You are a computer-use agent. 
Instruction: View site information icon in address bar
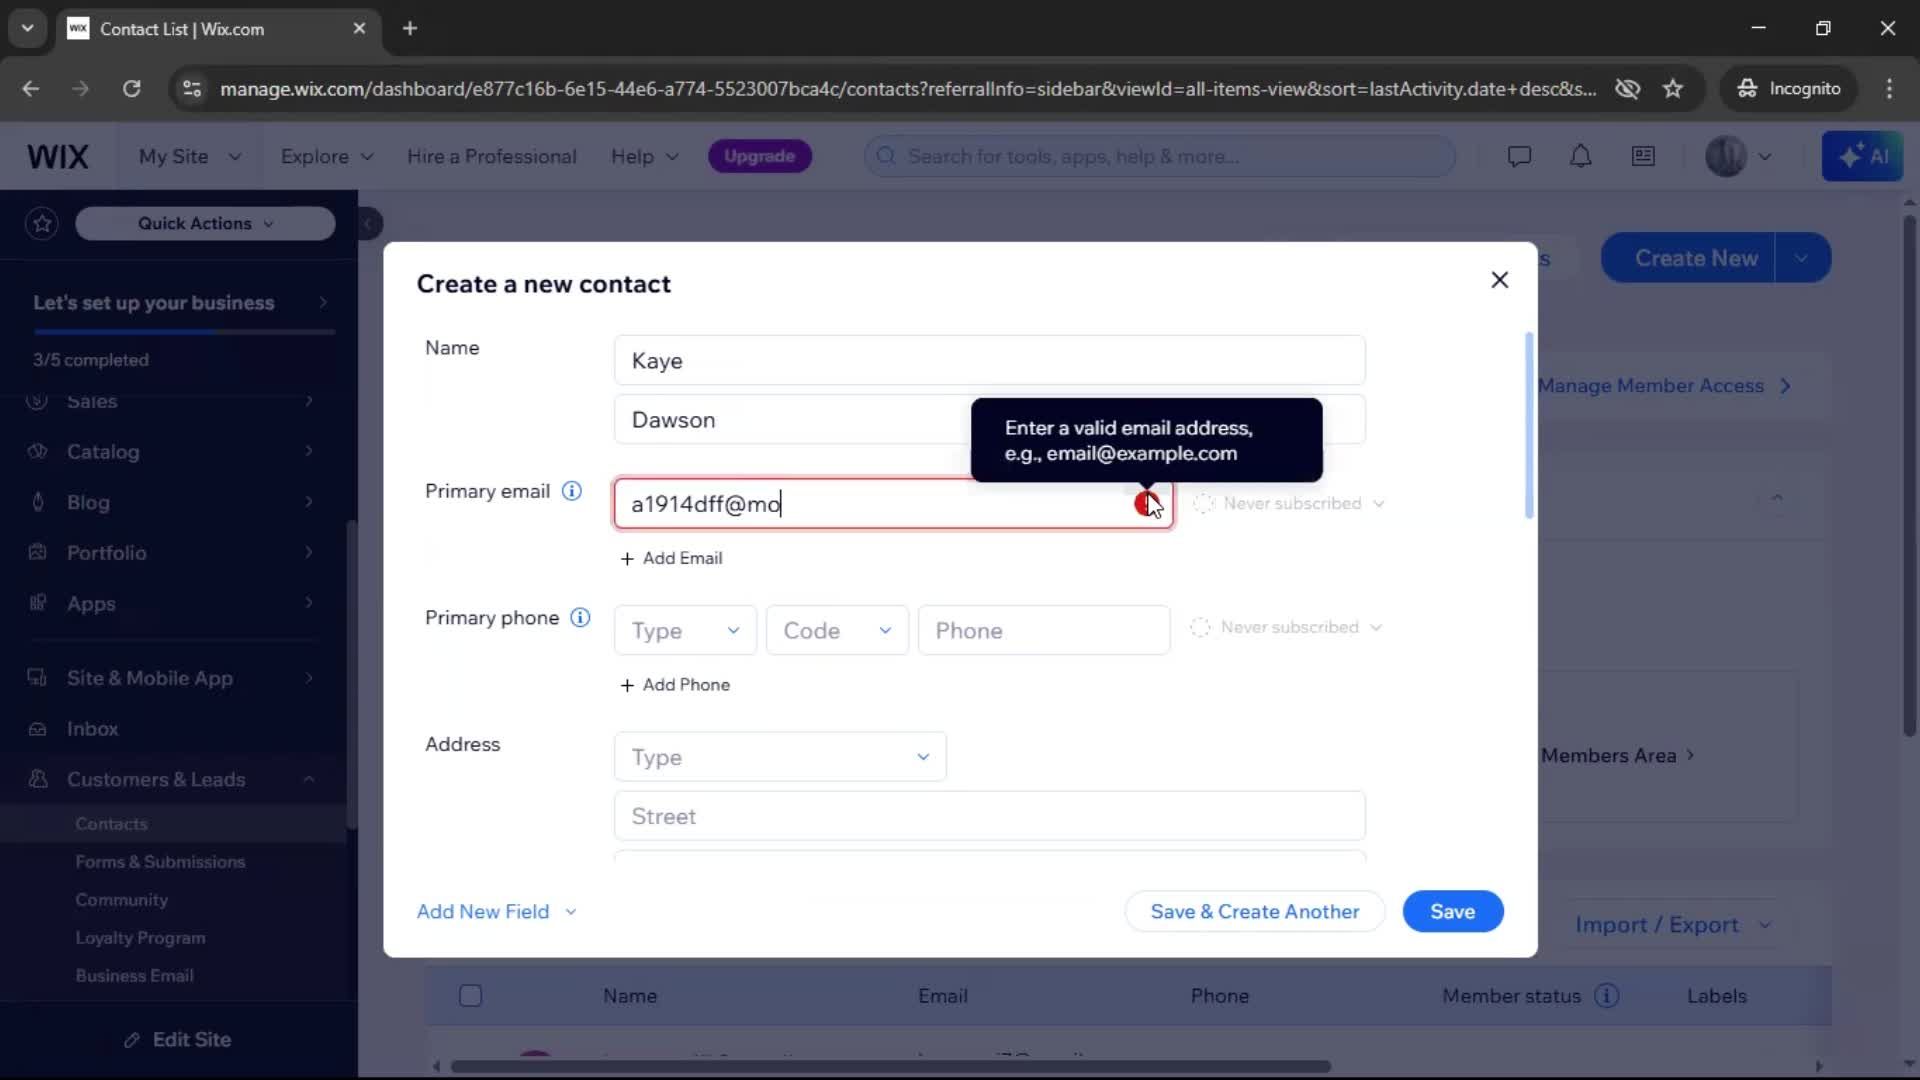[x=192, y=89]
